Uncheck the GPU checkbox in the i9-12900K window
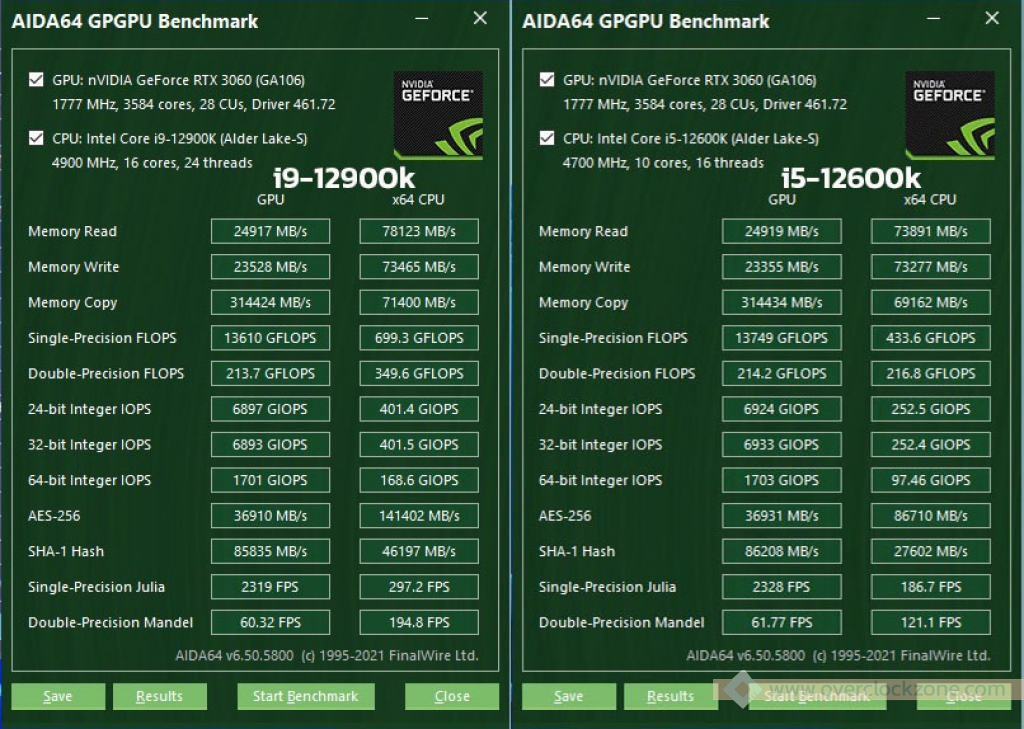The image size is (1024, 729). [36, 80]
